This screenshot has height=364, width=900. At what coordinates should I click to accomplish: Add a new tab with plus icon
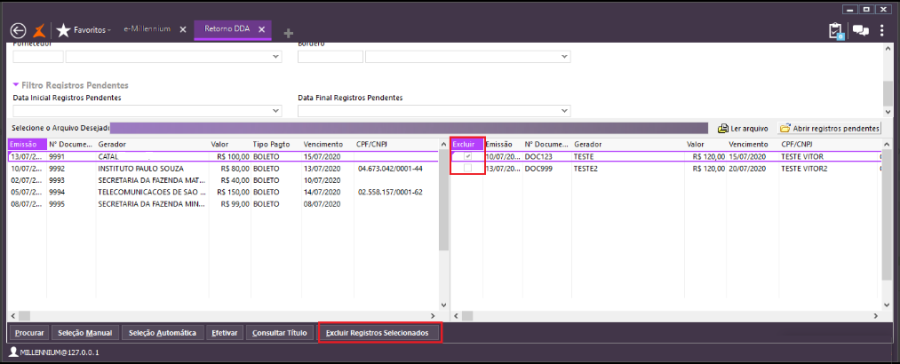(289, 33)
